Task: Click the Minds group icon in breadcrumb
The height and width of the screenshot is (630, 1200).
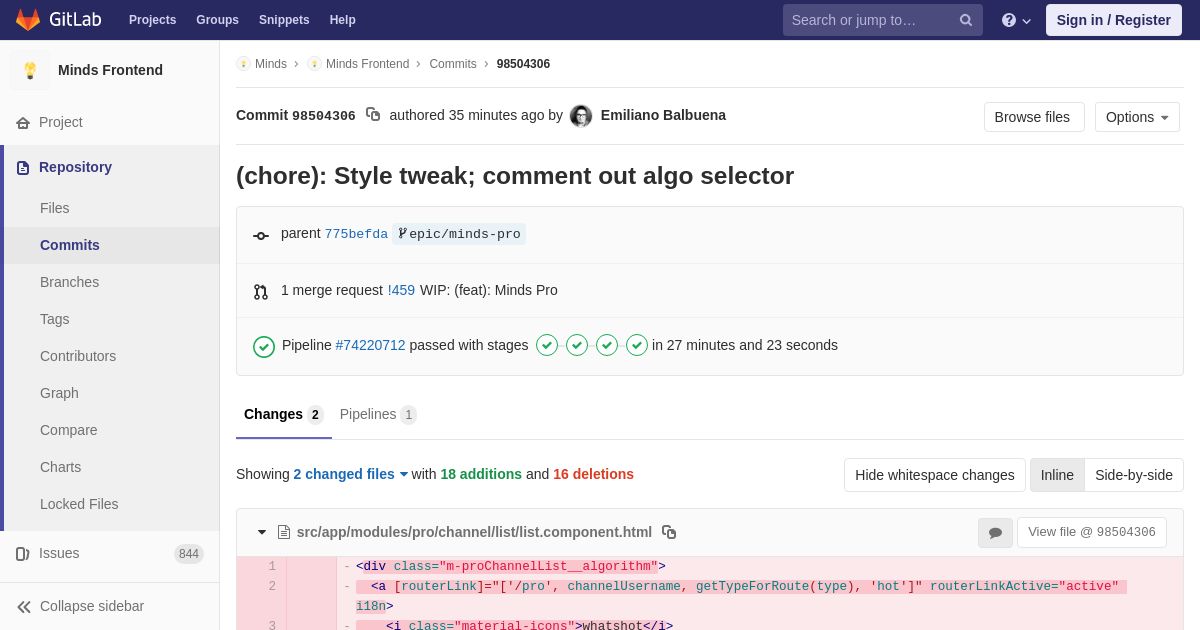Action: tap(243, 64)
